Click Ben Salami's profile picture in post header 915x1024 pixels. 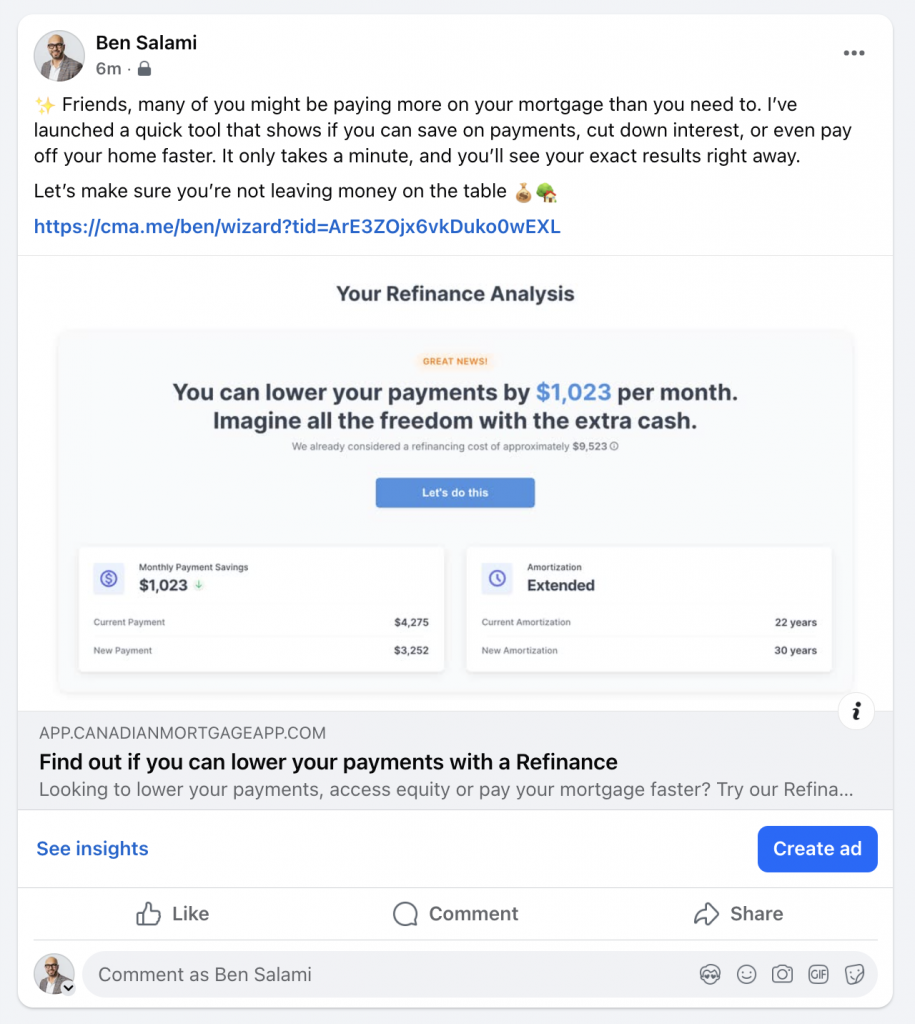coord(59,55)
